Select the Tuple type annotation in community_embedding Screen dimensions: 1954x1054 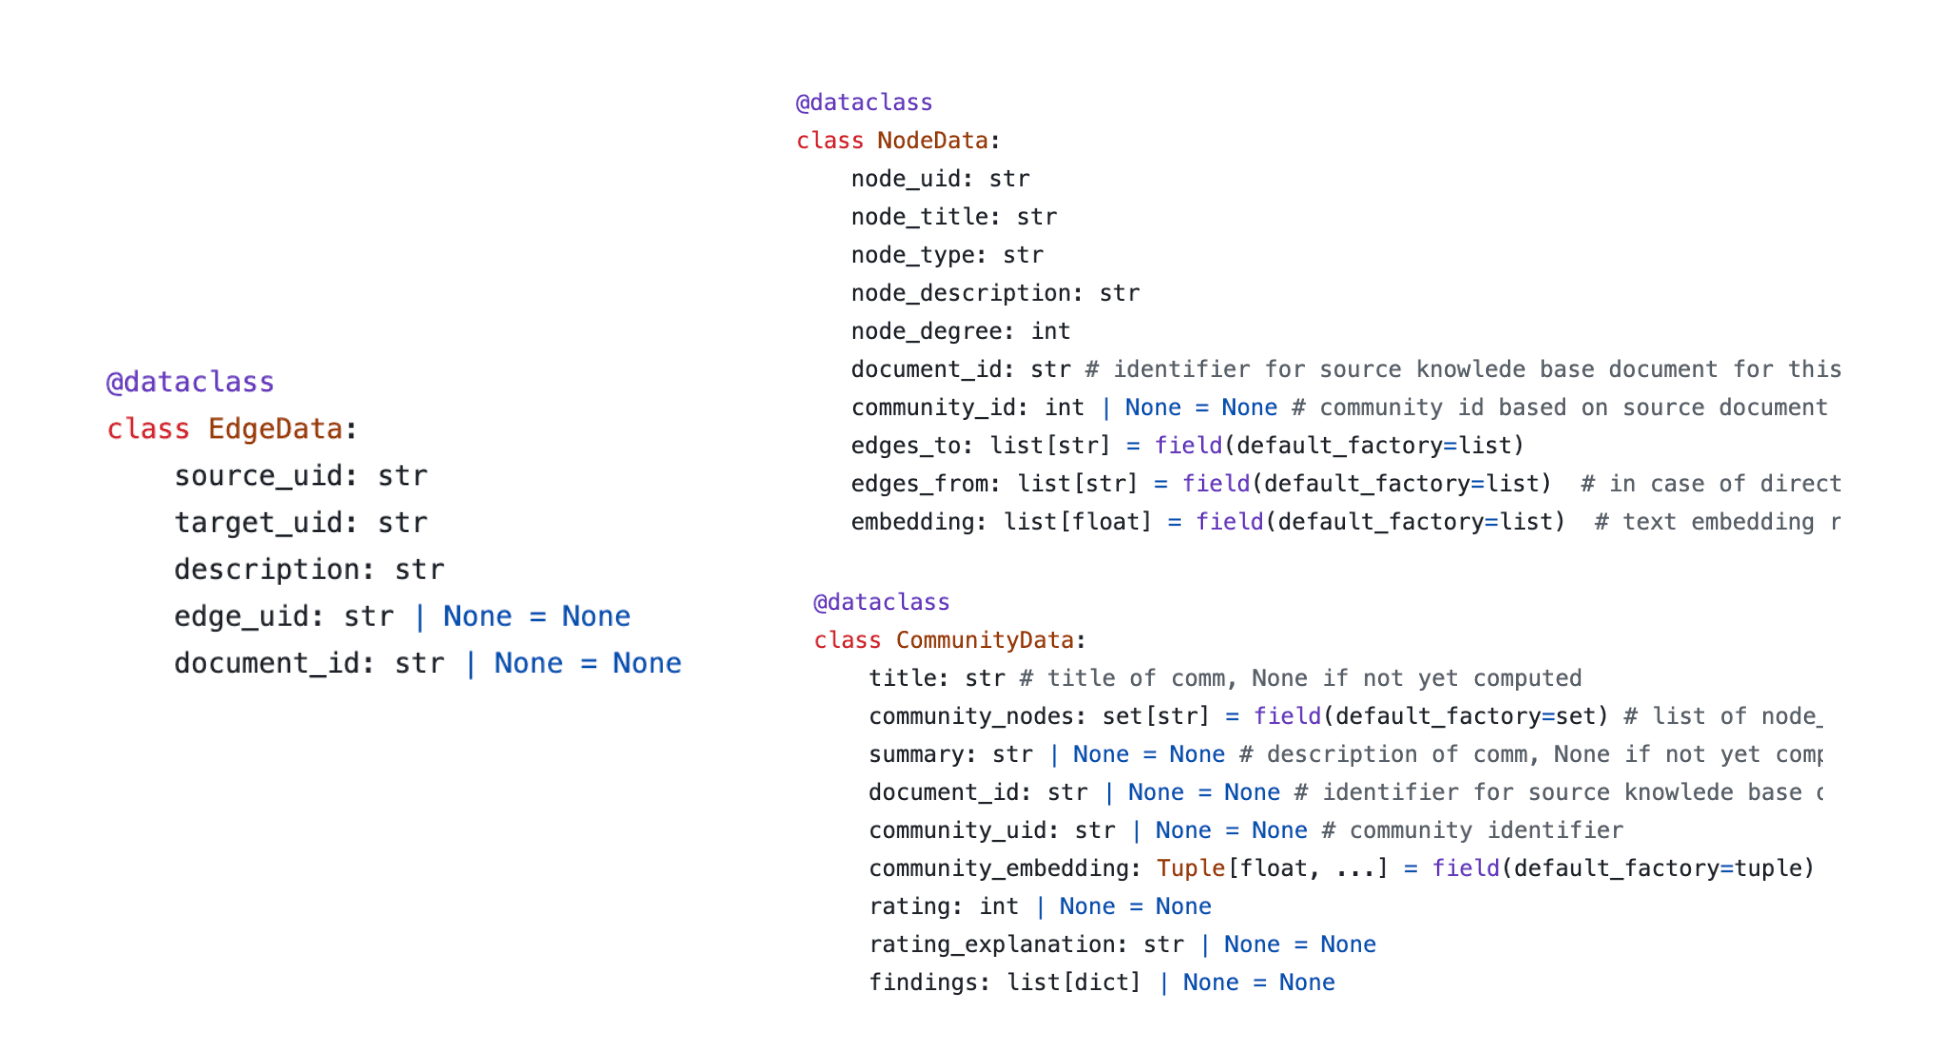tap(1190, 868)
